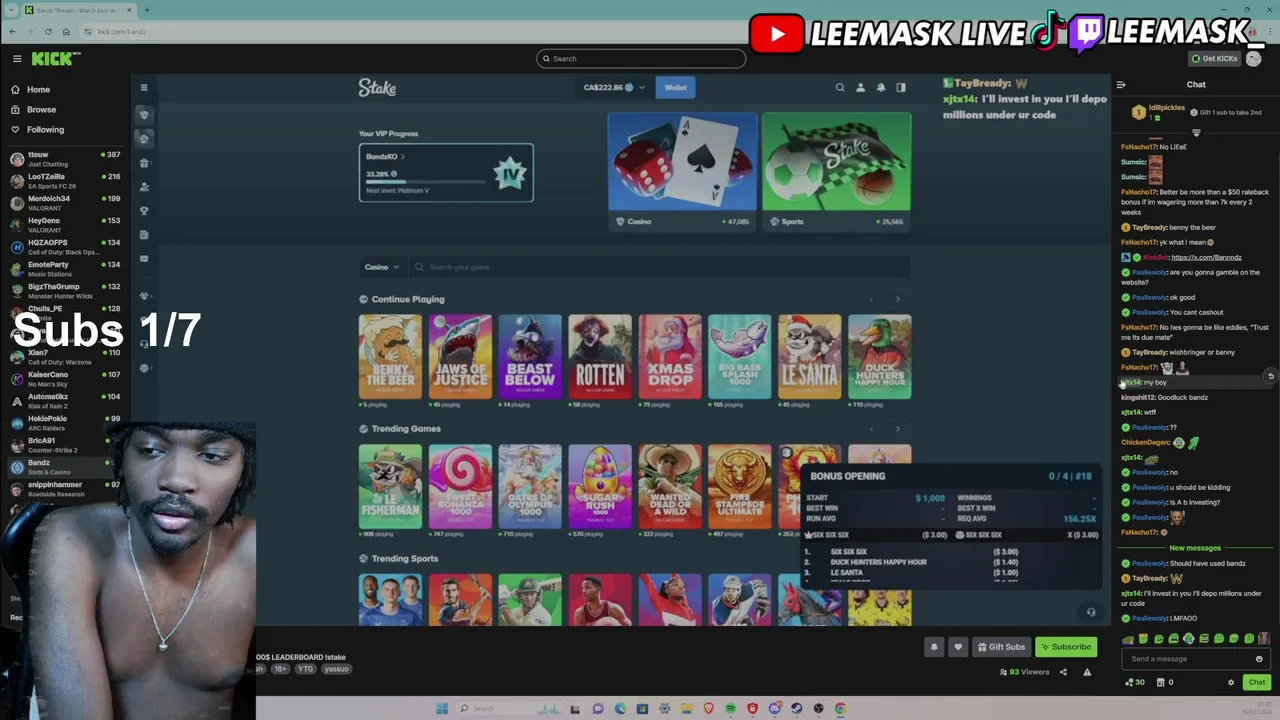Expand the Casino search filter dropdown
The image size is (1280, 720).
tap(381, 267)
